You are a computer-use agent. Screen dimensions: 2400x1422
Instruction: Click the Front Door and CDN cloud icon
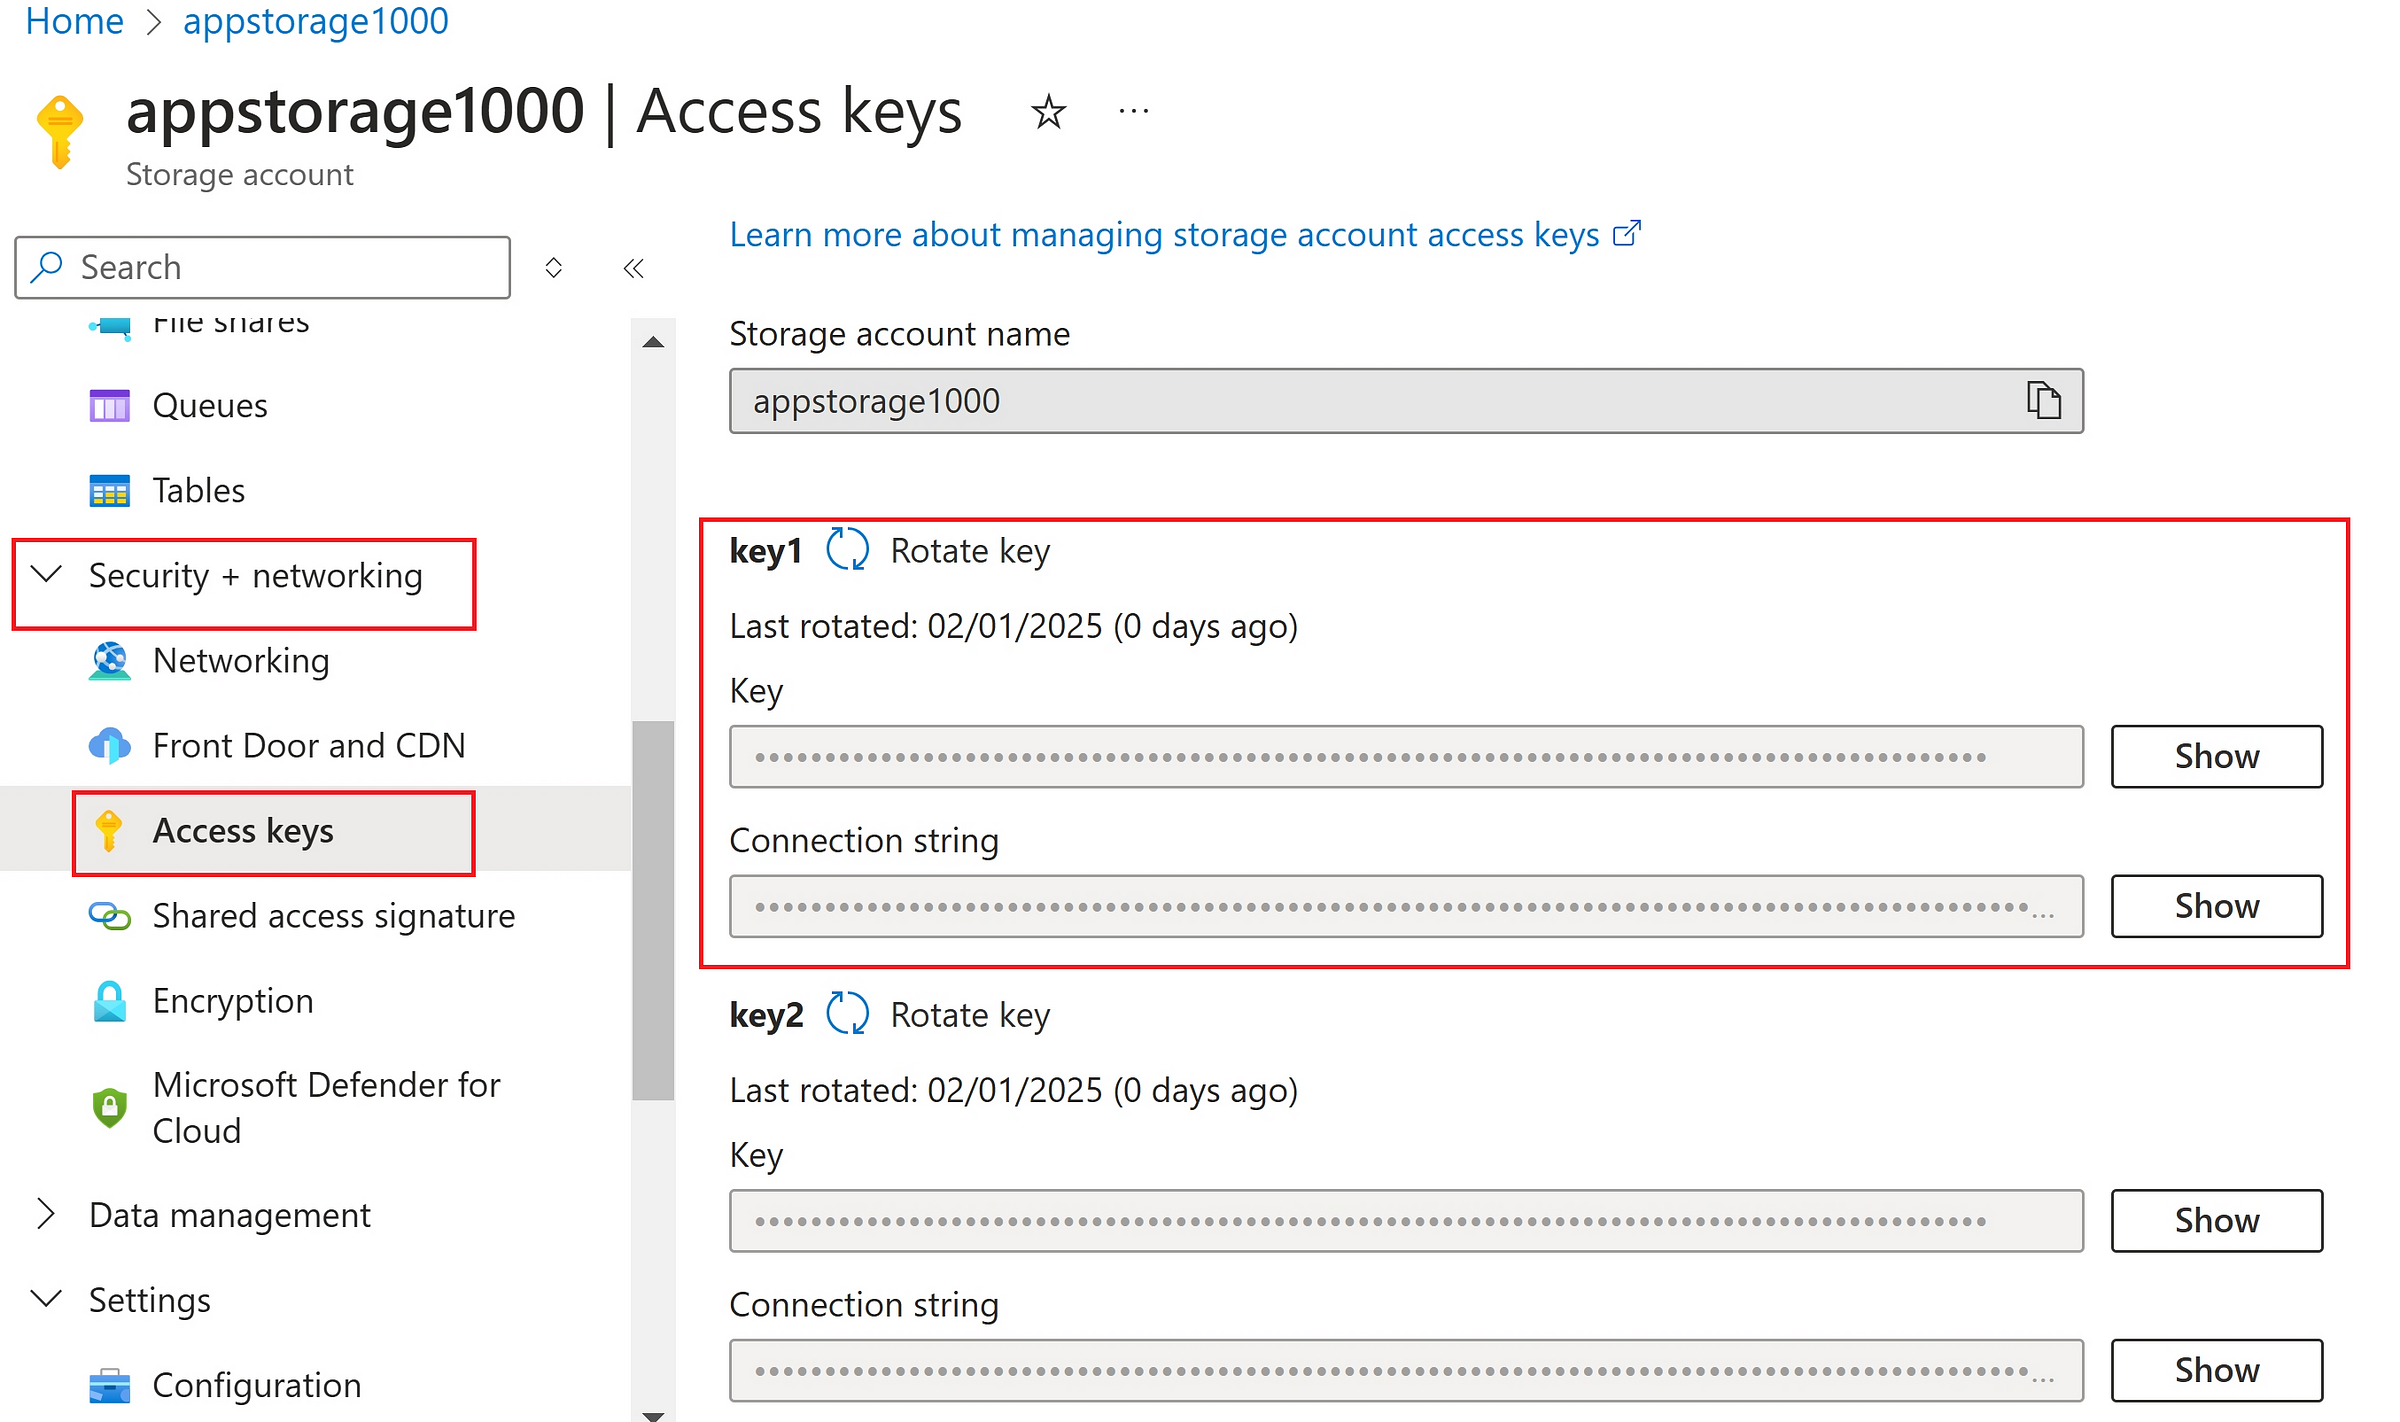pos(110,745)
